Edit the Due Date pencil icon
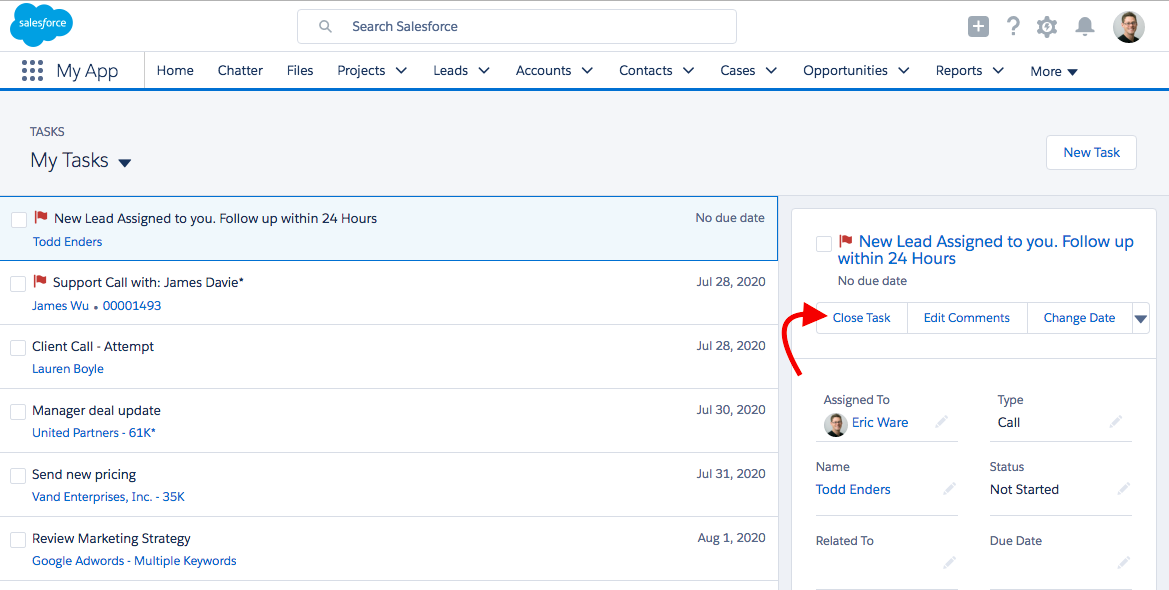The image size is (1169, 590). point(1124,562)
